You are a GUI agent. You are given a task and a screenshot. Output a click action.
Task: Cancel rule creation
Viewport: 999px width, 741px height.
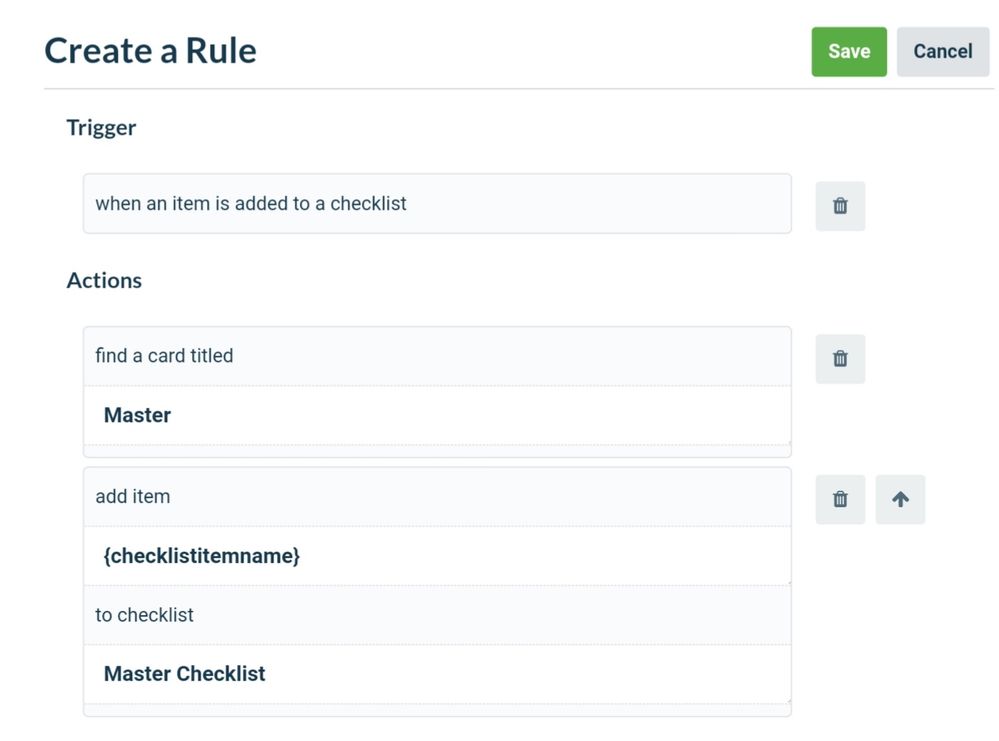click(942, 52)
